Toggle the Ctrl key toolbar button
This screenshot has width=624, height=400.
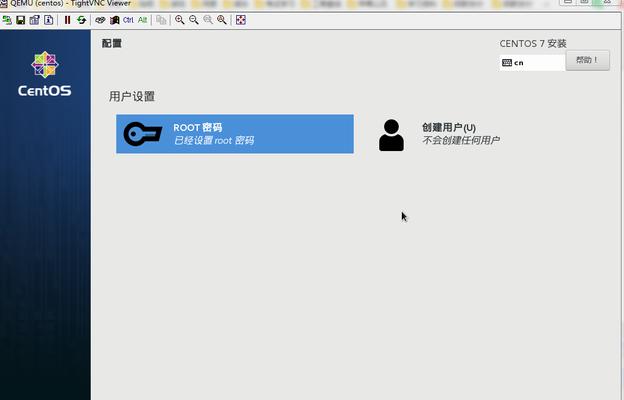(x=128, y=20)
